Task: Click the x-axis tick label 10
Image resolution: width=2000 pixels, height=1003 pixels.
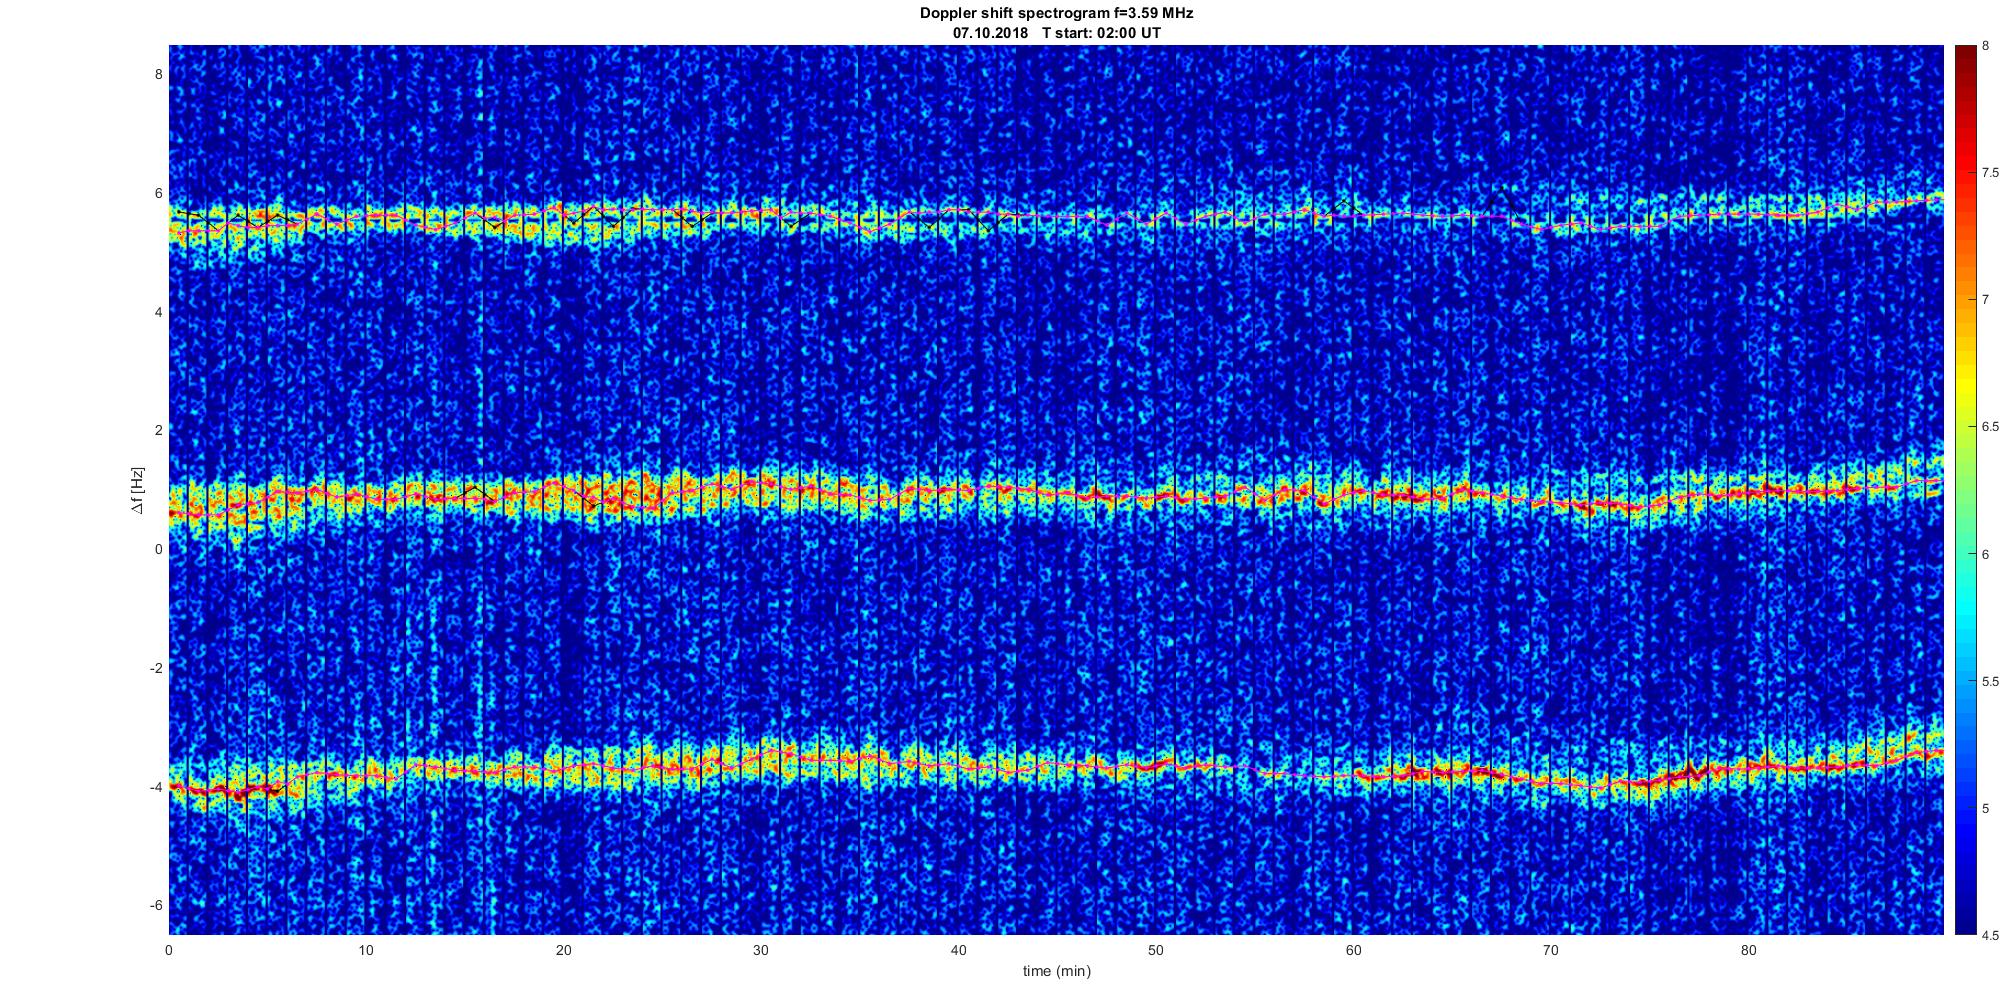Action: point(366,951)
